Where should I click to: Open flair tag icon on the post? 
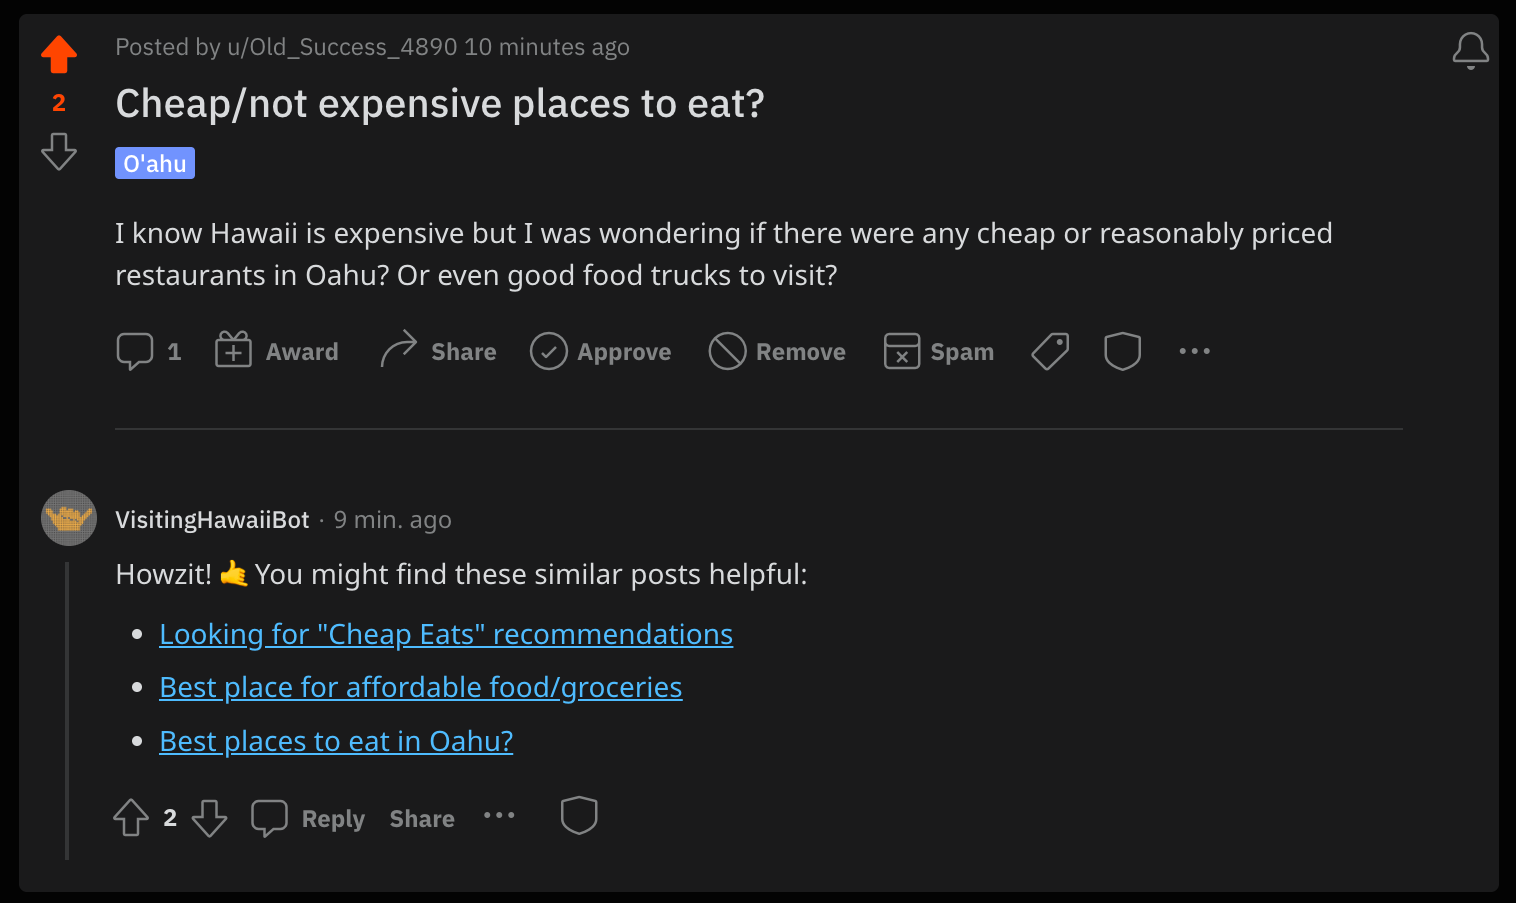pyautogui.click(x=1050, y=351)
